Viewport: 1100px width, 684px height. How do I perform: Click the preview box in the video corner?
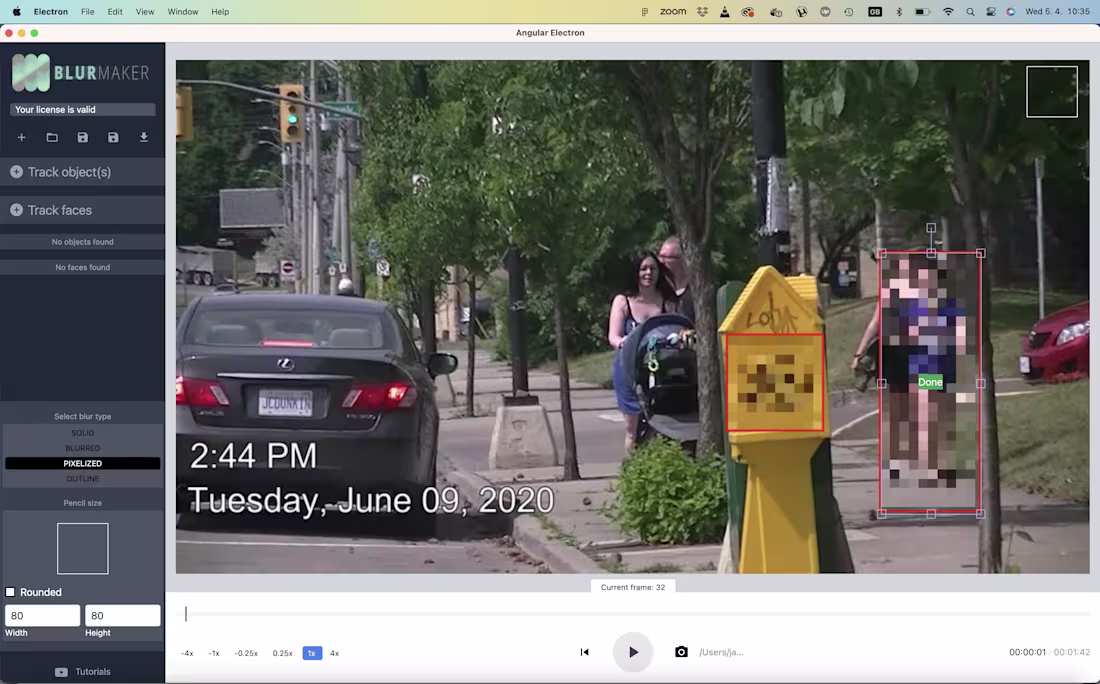pos(1052,91)
